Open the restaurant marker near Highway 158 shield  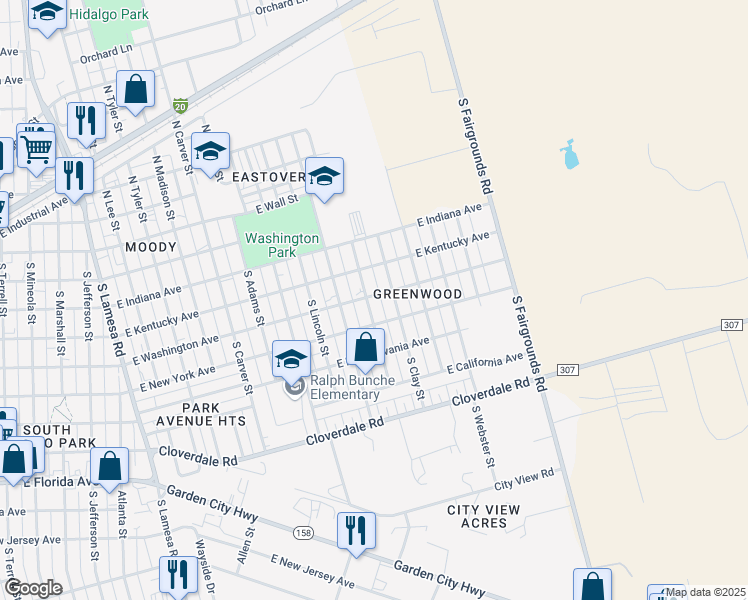pyautogui.click(x=355, y=530)
